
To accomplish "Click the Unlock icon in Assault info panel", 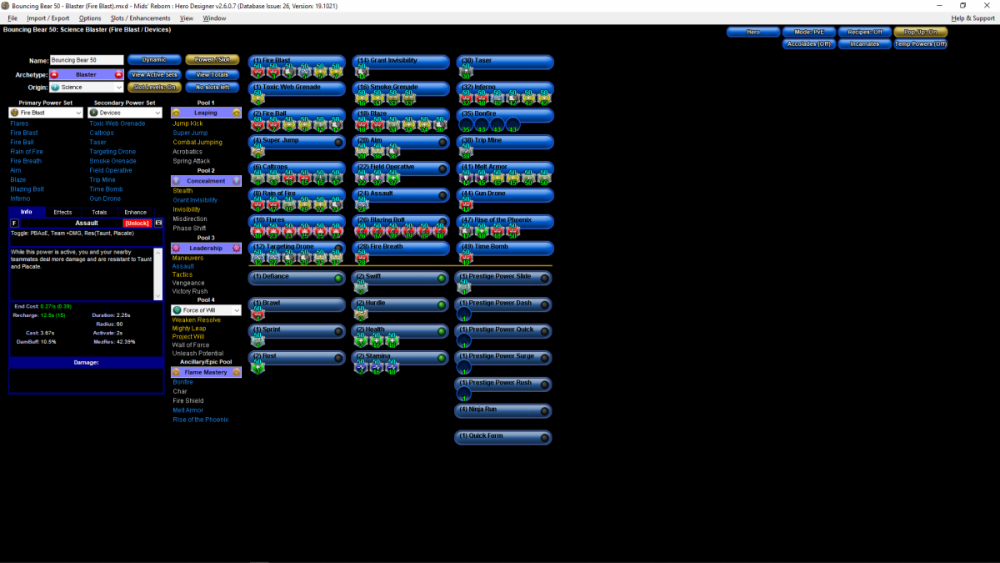I will [x=137, y=222].
